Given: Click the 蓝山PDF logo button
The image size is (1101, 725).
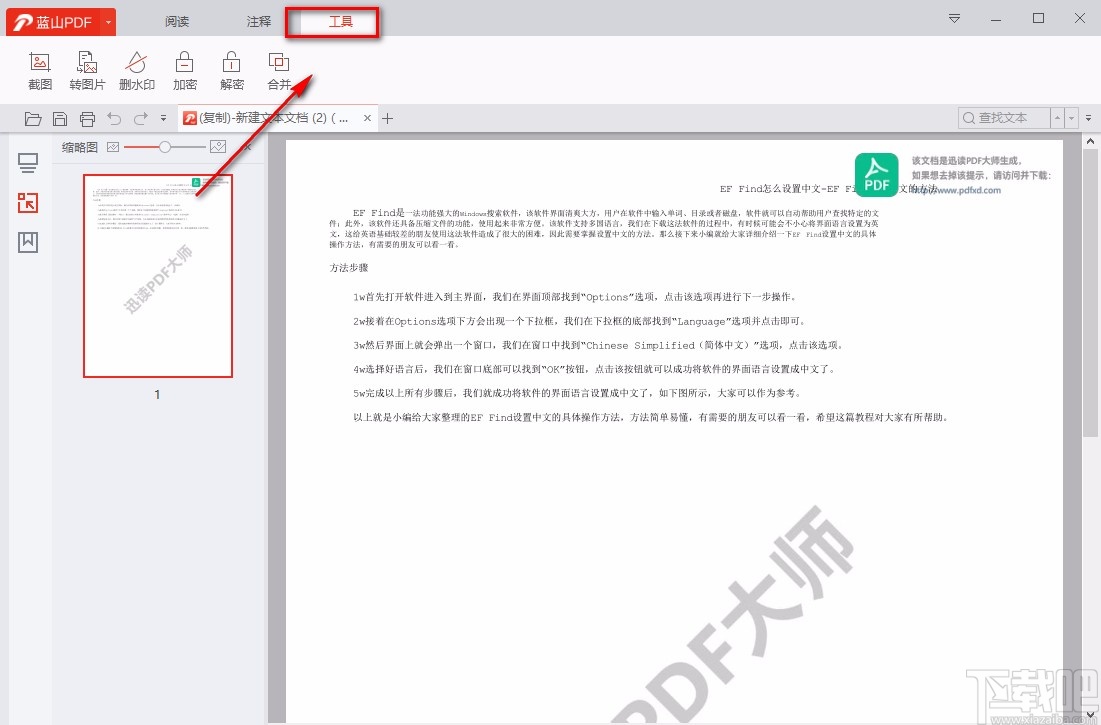Looking at the screenshot, I should pyautogui.click(x=53, y=22).
